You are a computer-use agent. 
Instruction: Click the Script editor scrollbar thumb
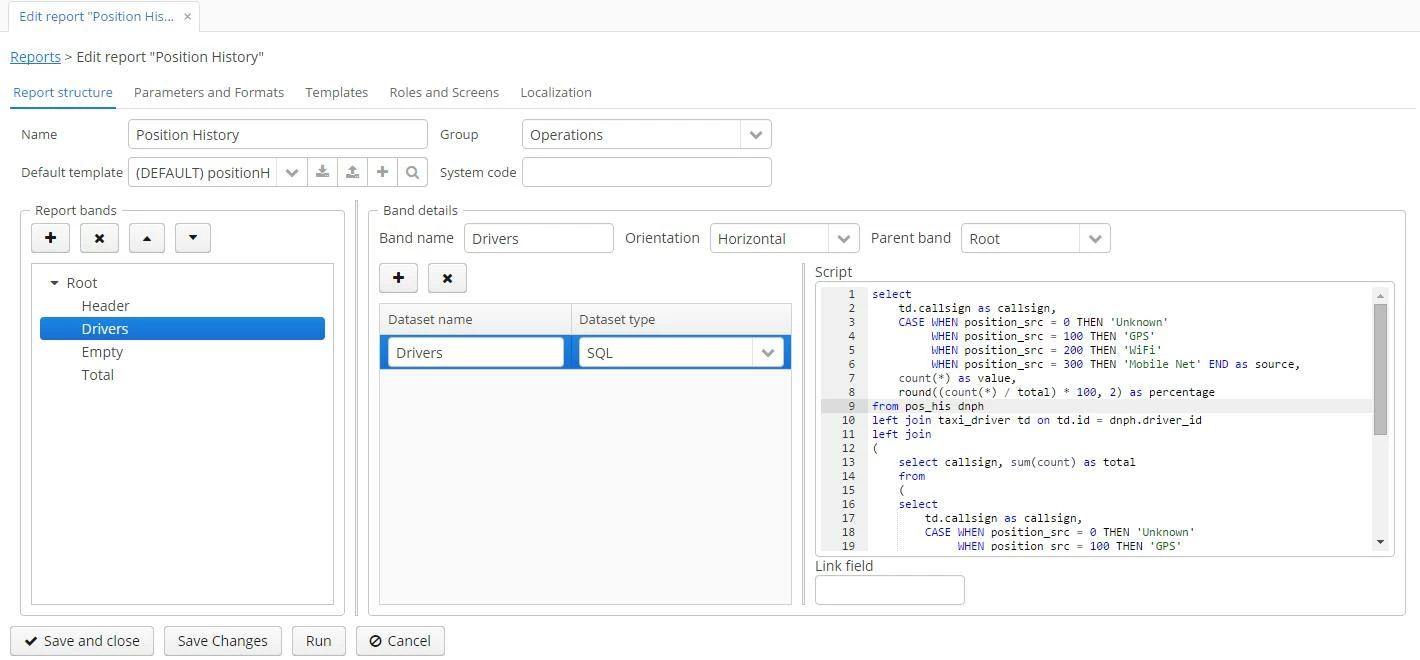(1381, 369)
